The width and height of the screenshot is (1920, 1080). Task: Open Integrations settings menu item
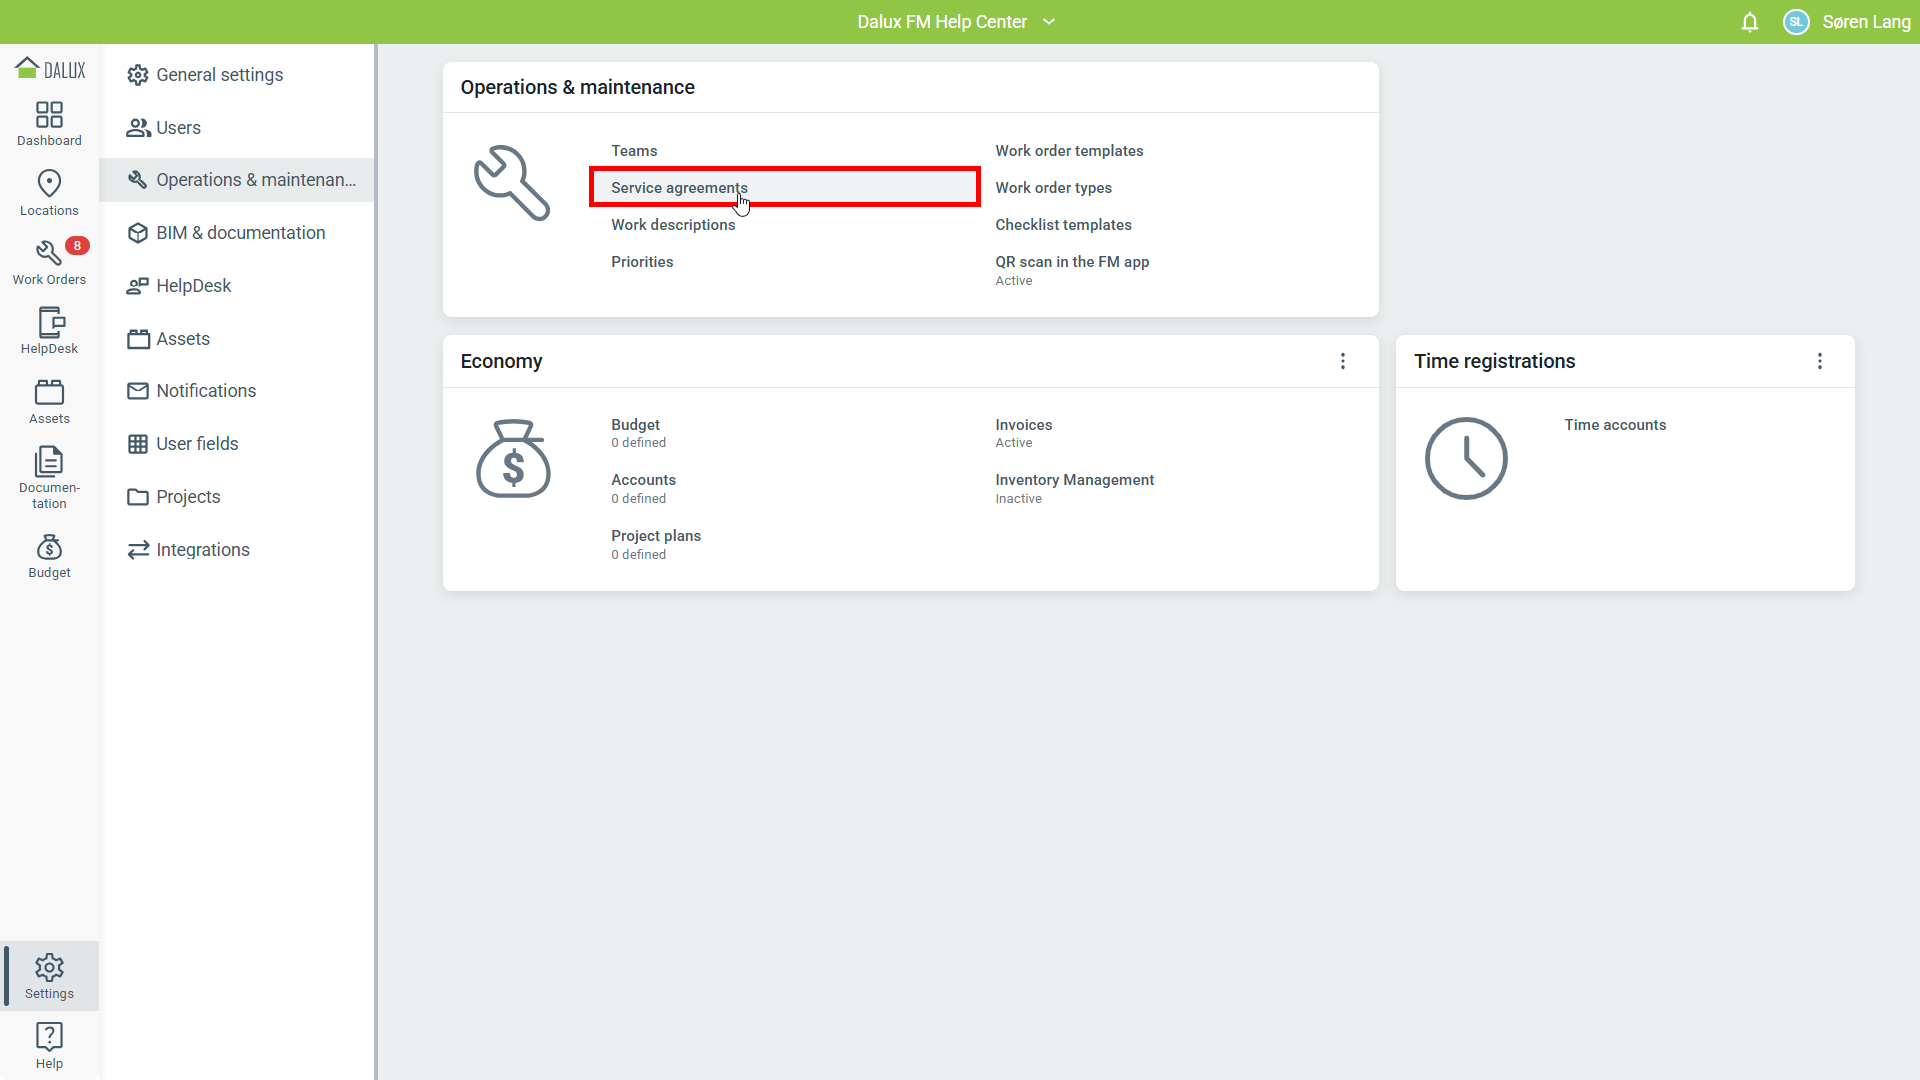[238, 550]
